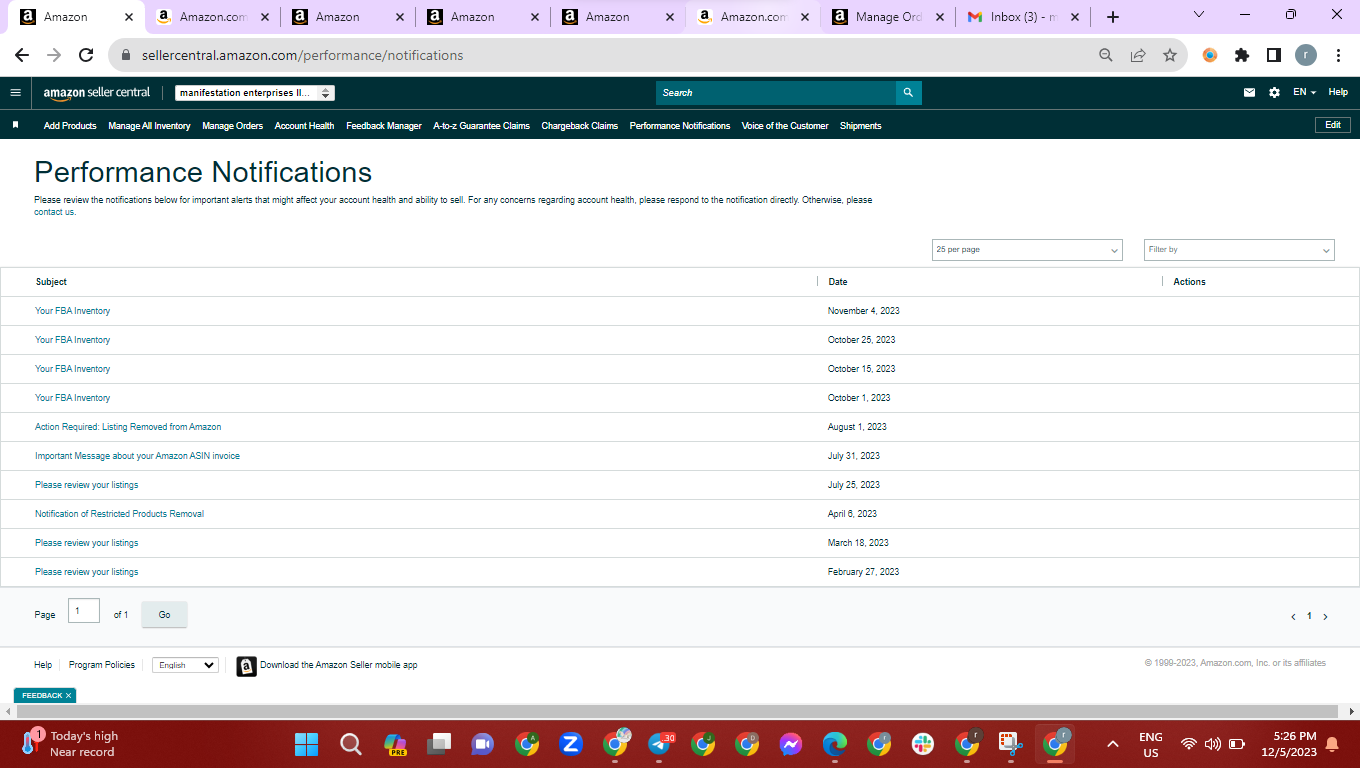Screen dimensions: 1360x768
Task: Dismiss the FEEDBACK tab
Action: [68, 695]
